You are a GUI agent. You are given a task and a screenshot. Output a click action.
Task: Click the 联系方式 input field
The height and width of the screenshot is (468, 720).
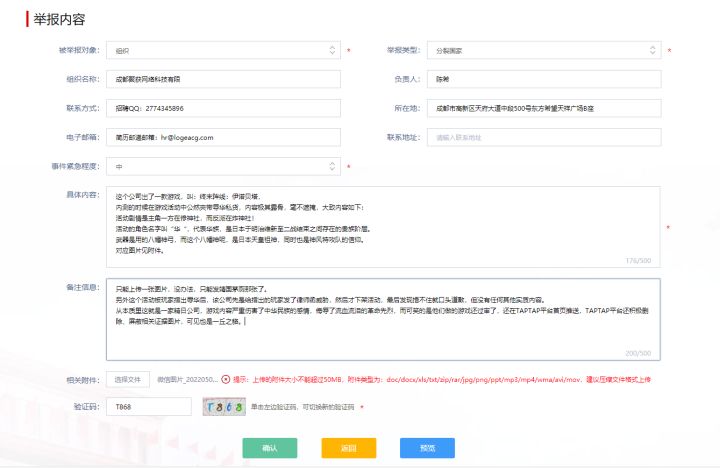pos(223,108)
